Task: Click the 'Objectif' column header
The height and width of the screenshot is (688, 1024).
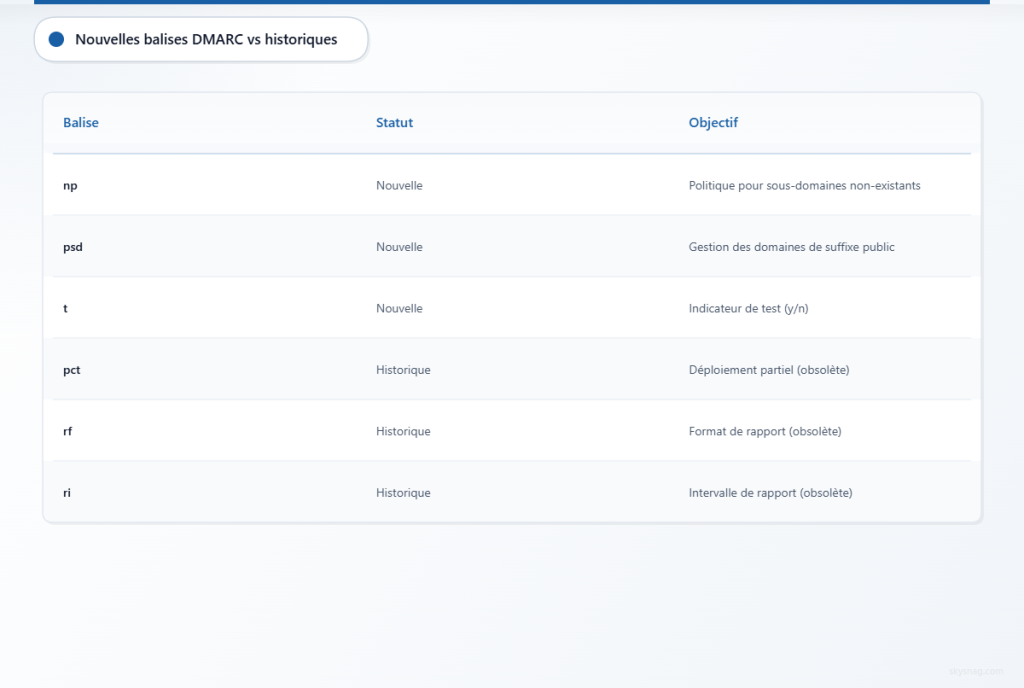Action: [713, 122]
